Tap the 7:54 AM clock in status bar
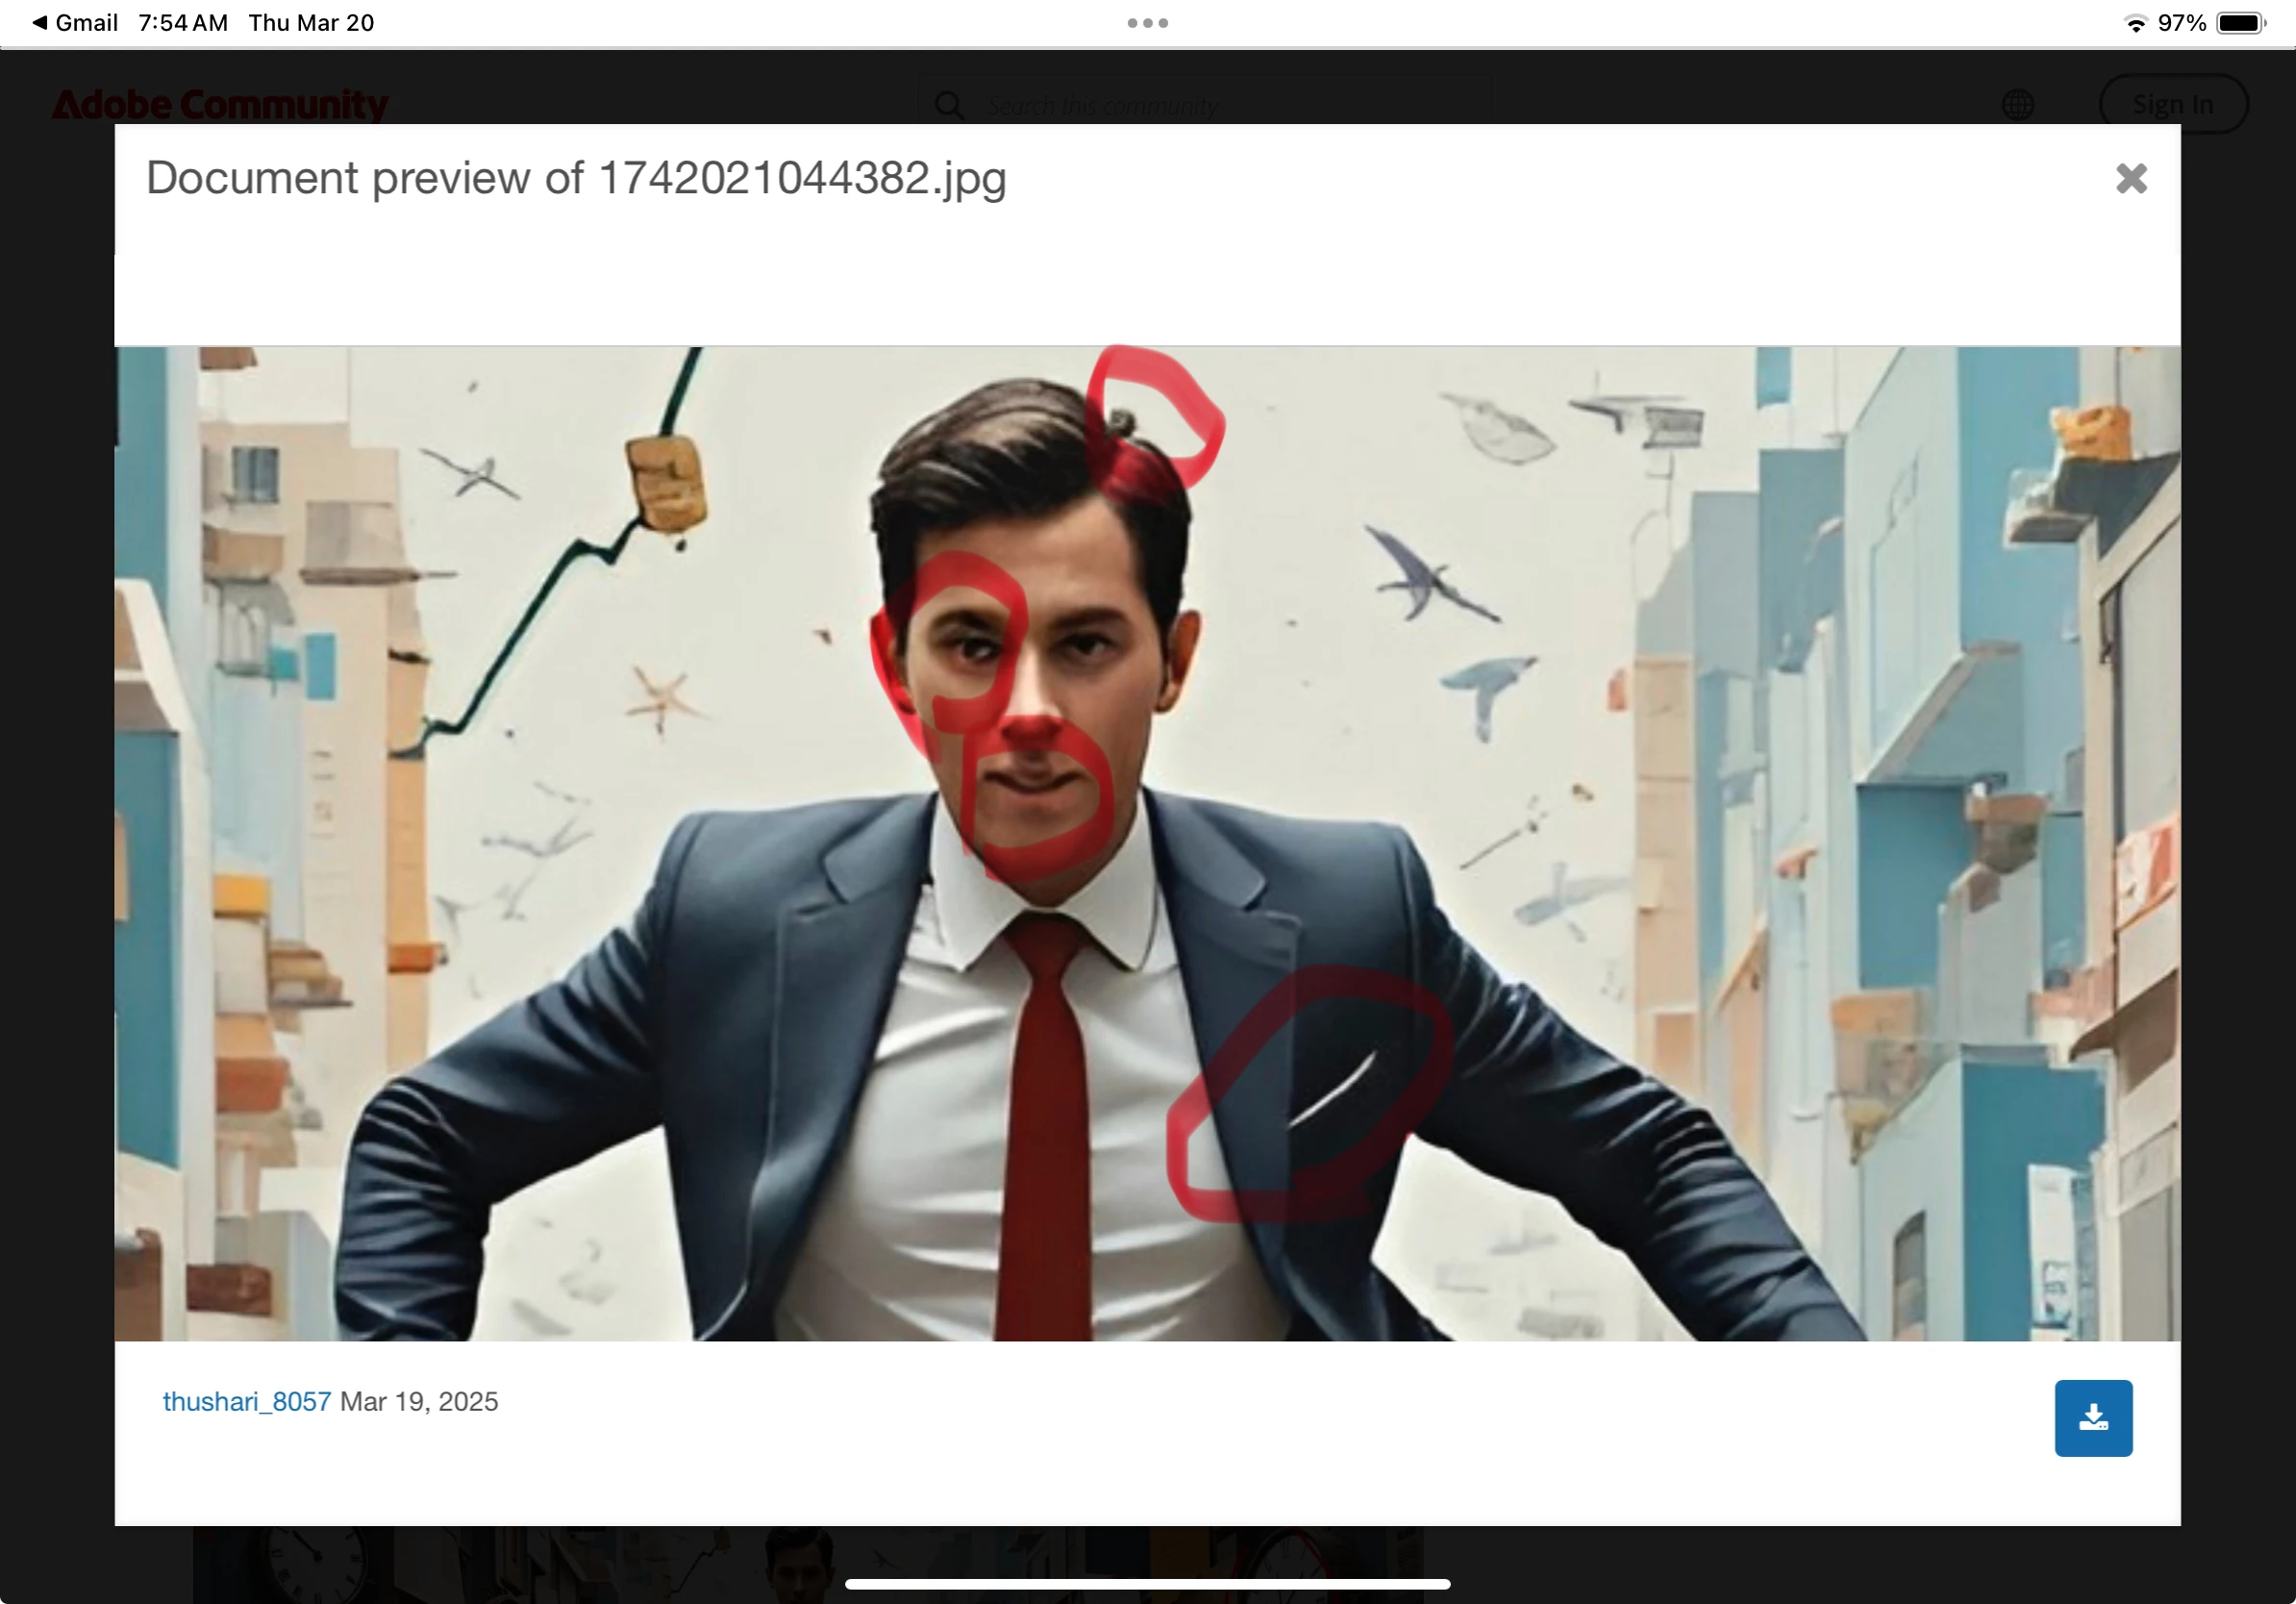The width and height of the screenshot is (2296, 1604). point(183,22)
